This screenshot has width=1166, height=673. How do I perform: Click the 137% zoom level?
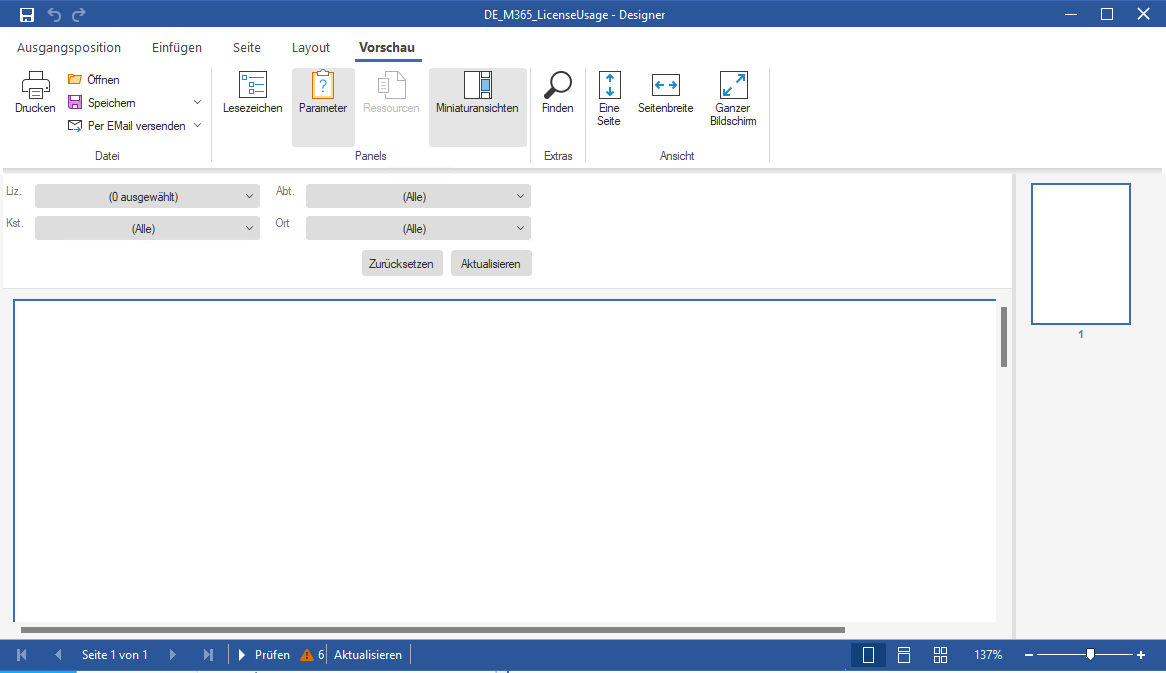pyautogui.click(x=988, y=655)
